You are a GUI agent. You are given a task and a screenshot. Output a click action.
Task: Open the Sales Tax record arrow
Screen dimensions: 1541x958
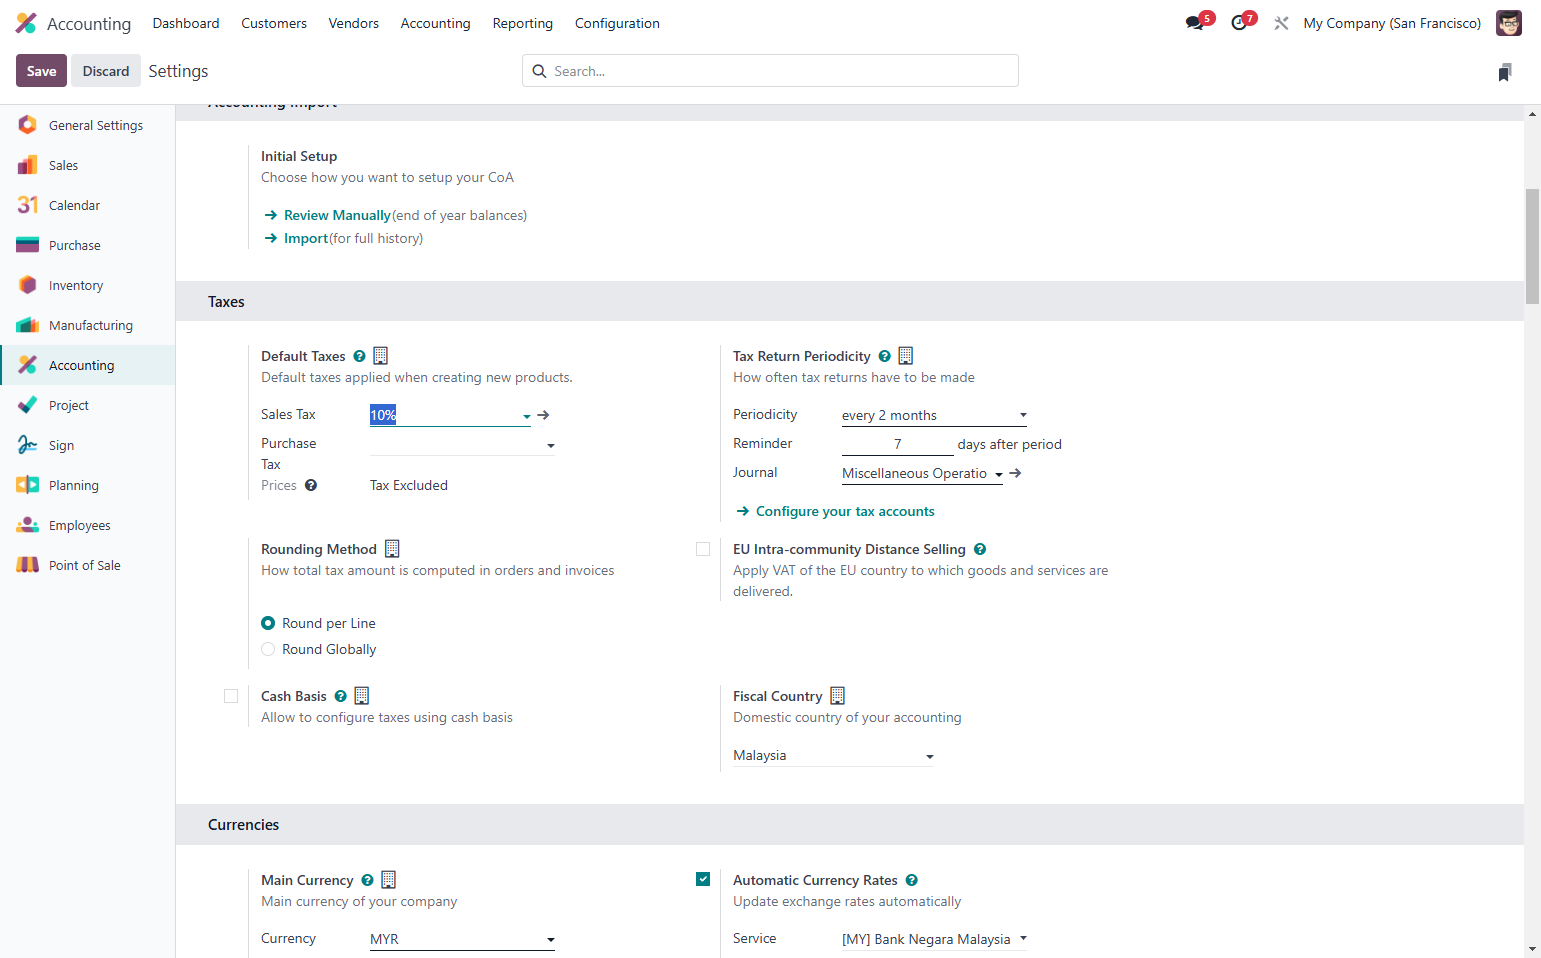coord(543,415)
